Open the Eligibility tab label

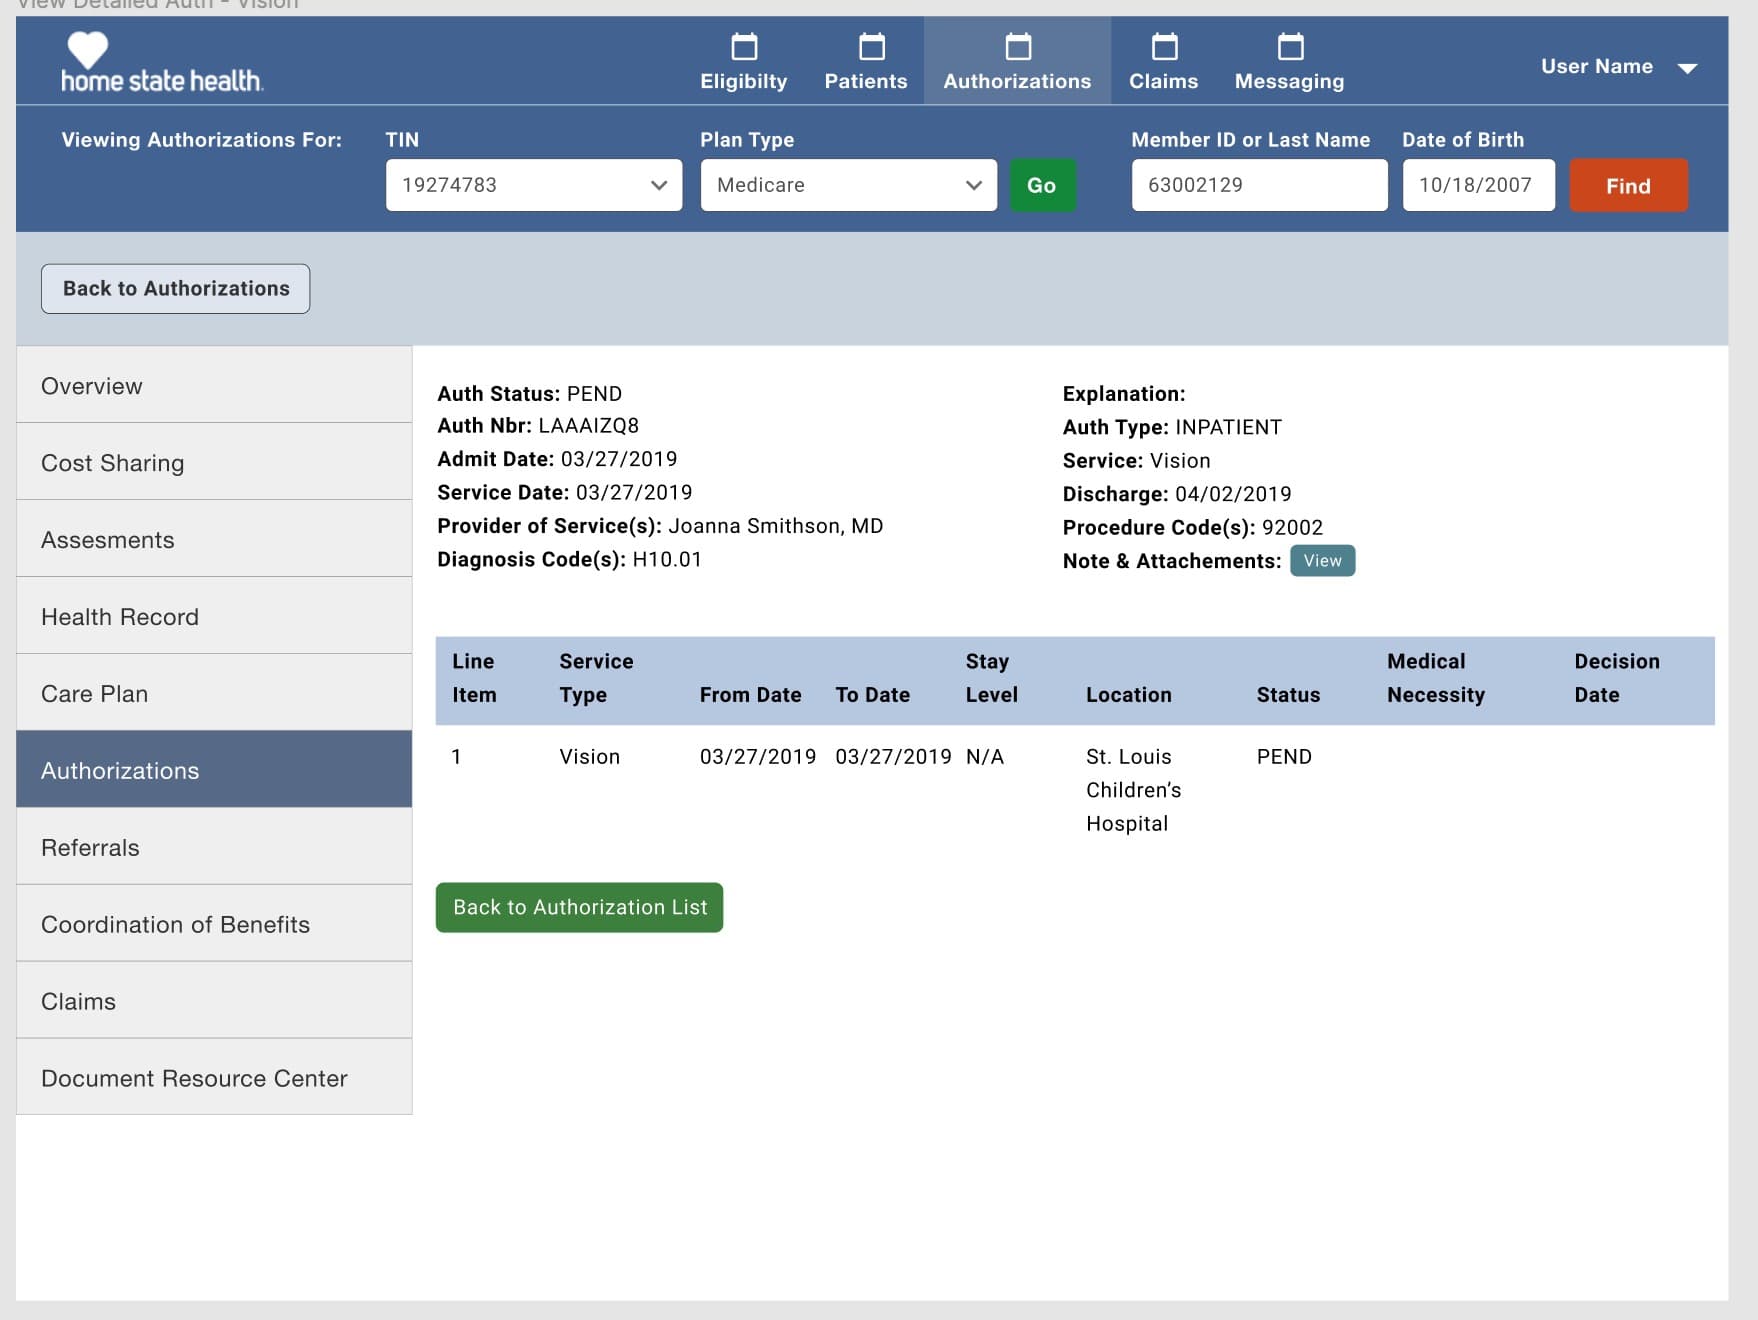coord(744,81)
